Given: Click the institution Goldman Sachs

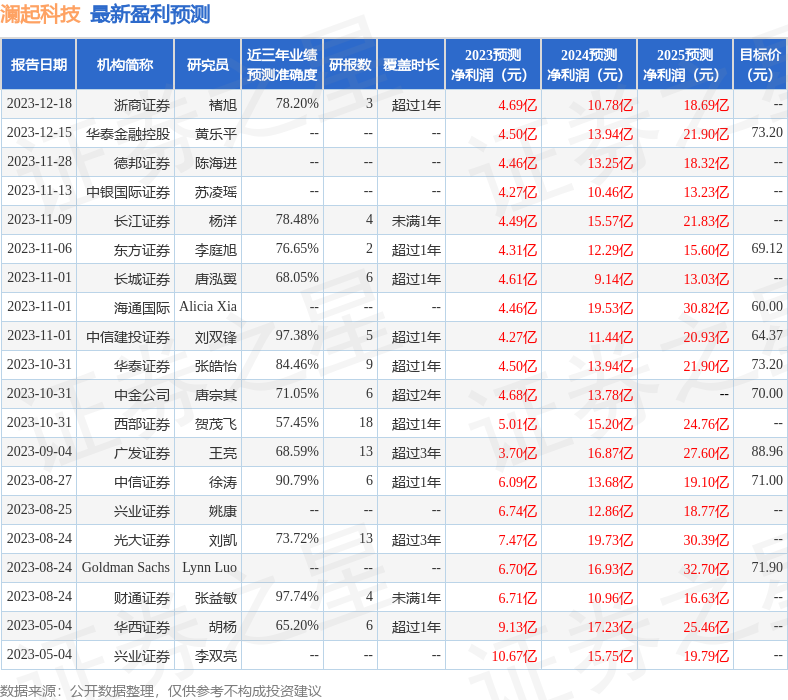Looking at the screenshot, I should (126, 568).
